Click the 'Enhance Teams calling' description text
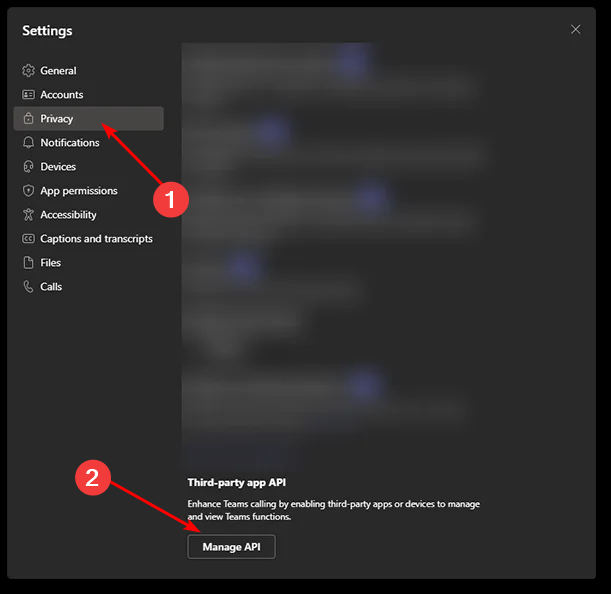The image size is (611, 594). 334,510
